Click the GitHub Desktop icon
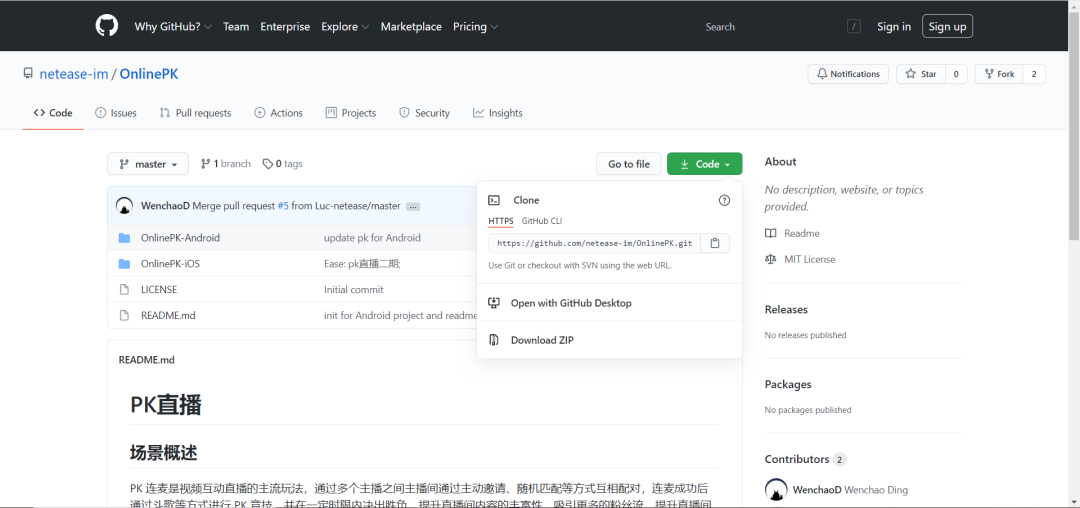Viewport: 1080px width, 508px height. (493, 303)
